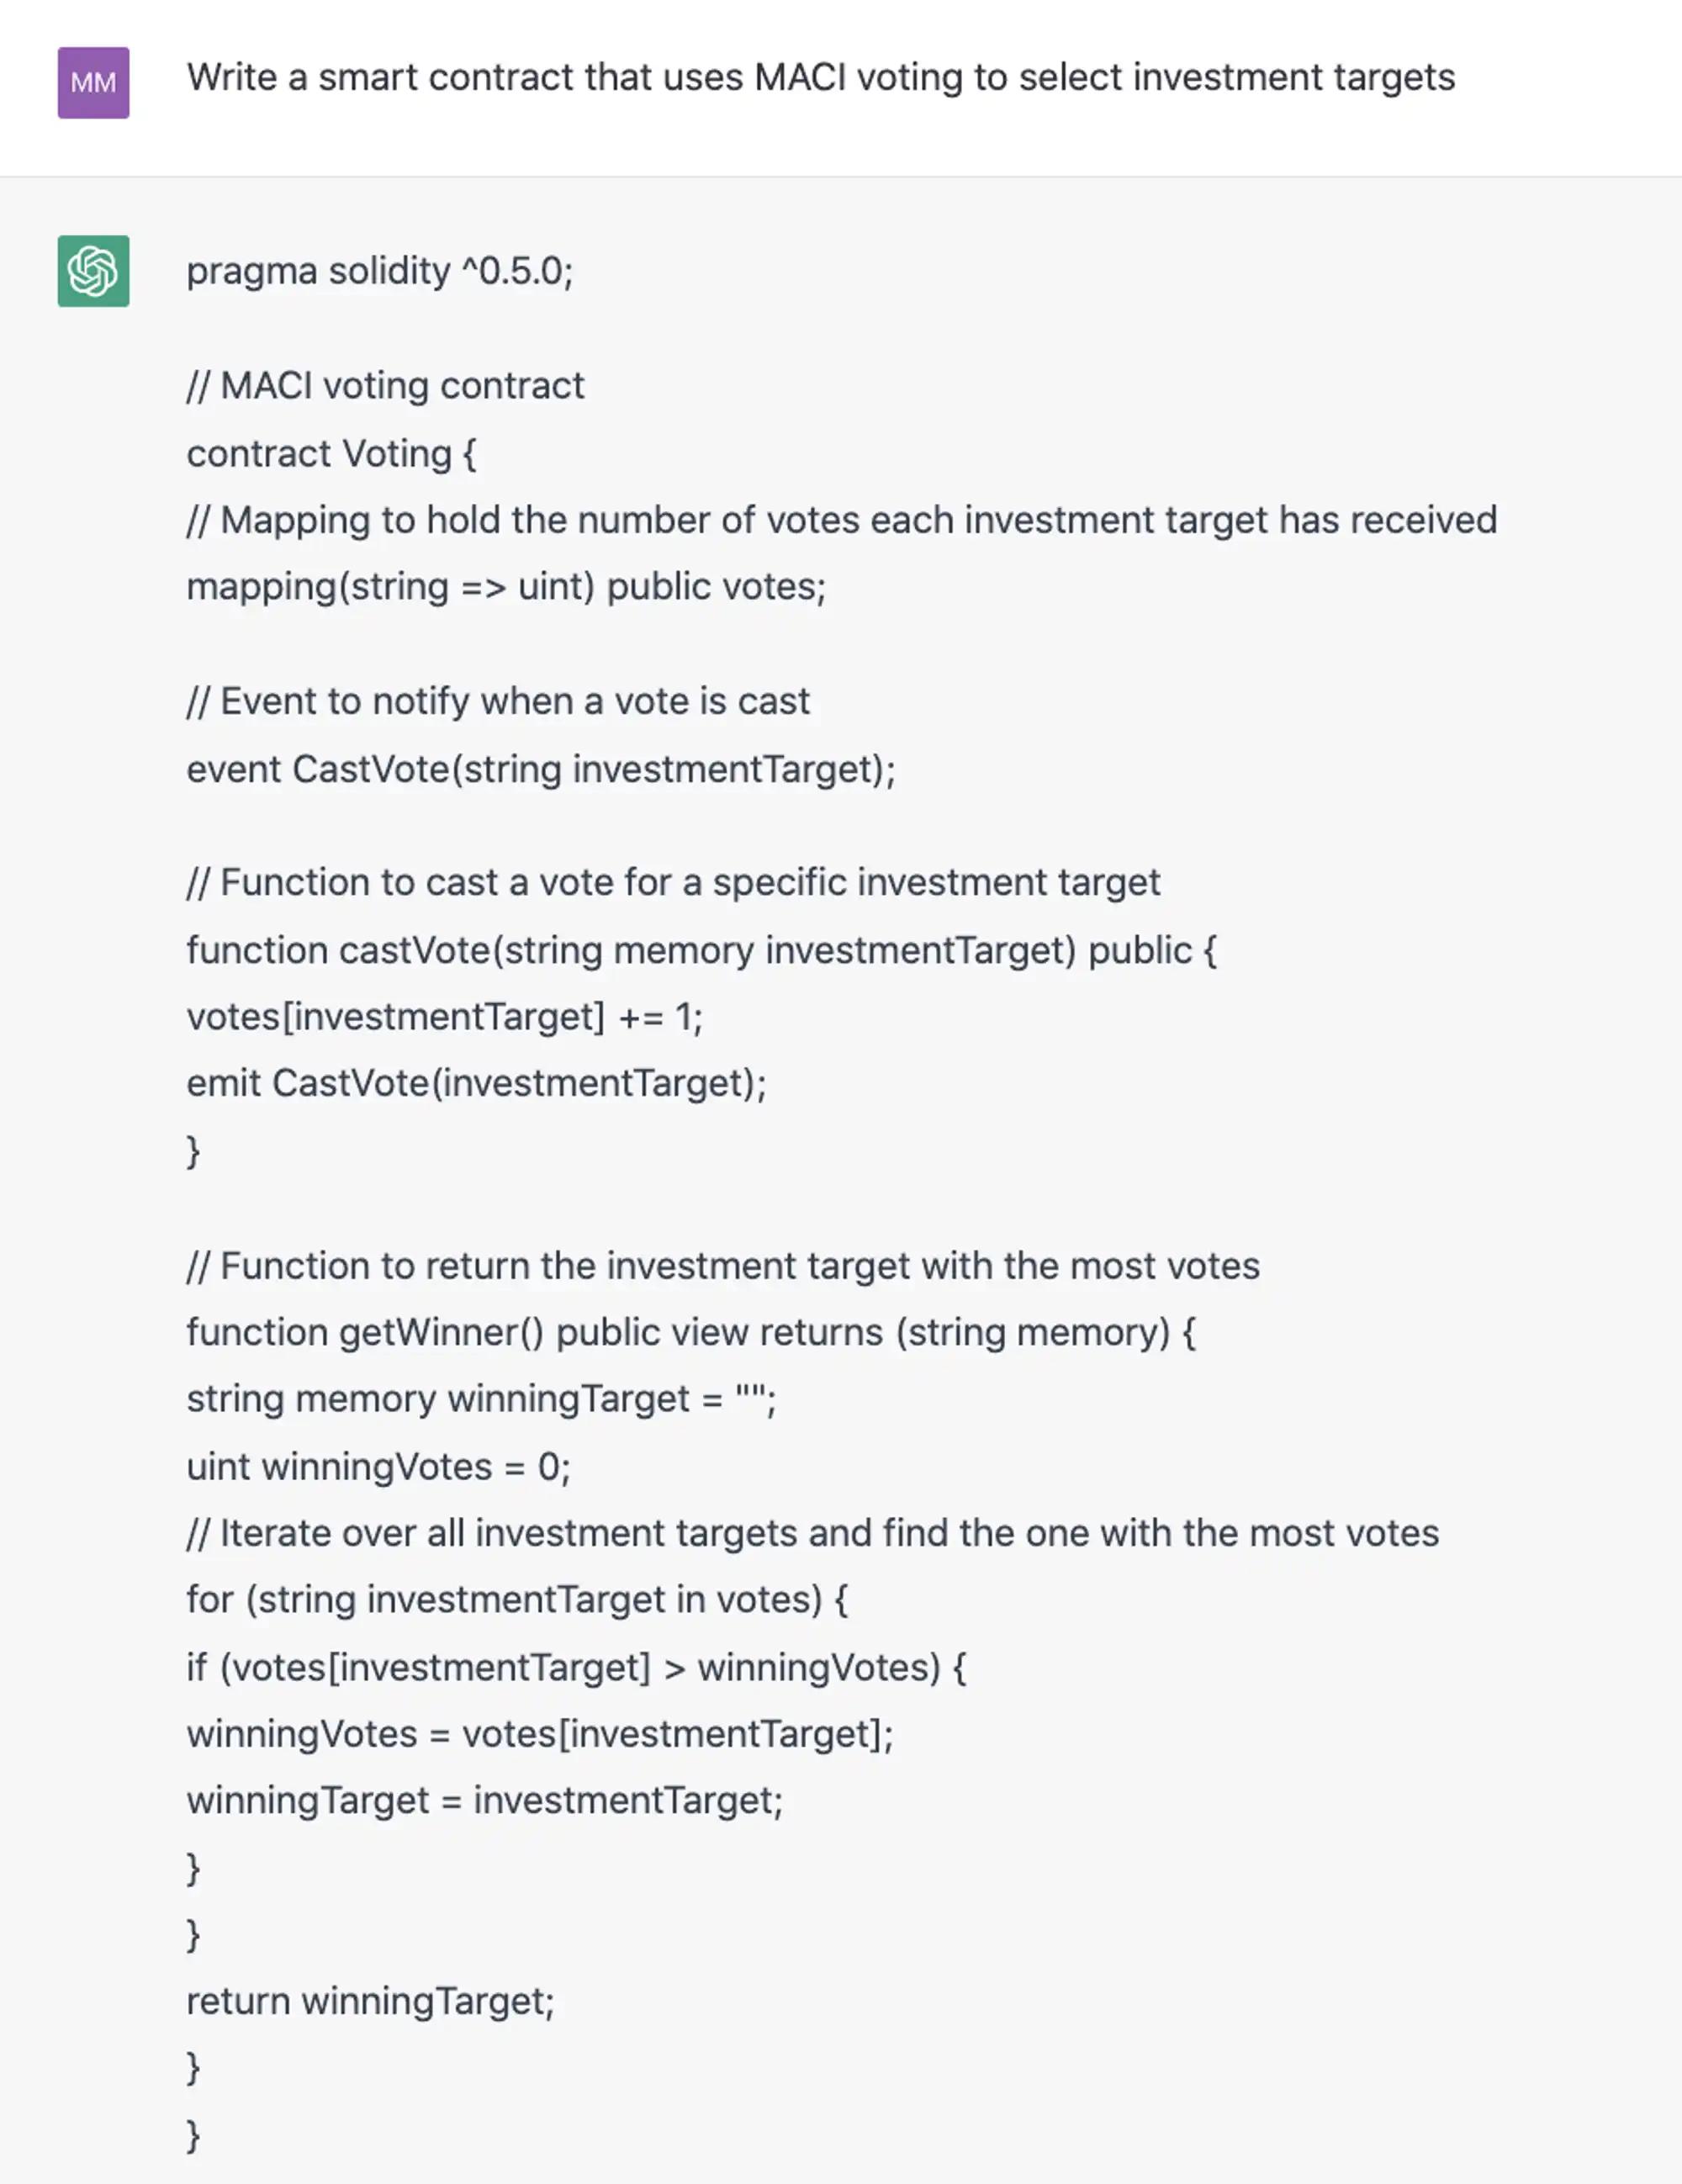Click the 'if (votes[investmentTarget] > winningVotes)' line
This screenshot has width=1682, height=2184.
click(x=576, y=1667)
